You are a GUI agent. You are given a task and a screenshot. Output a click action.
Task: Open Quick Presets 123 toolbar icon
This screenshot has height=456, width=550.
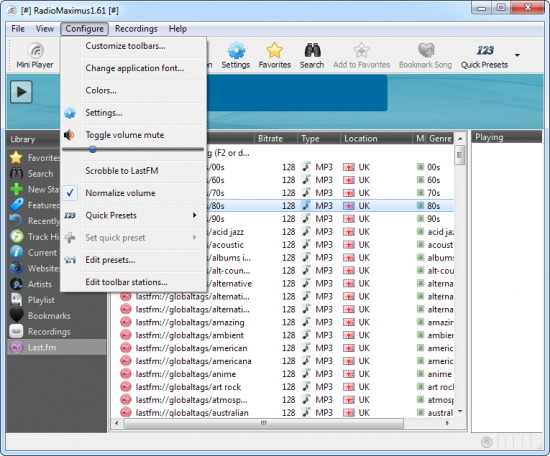pos(484,55)
